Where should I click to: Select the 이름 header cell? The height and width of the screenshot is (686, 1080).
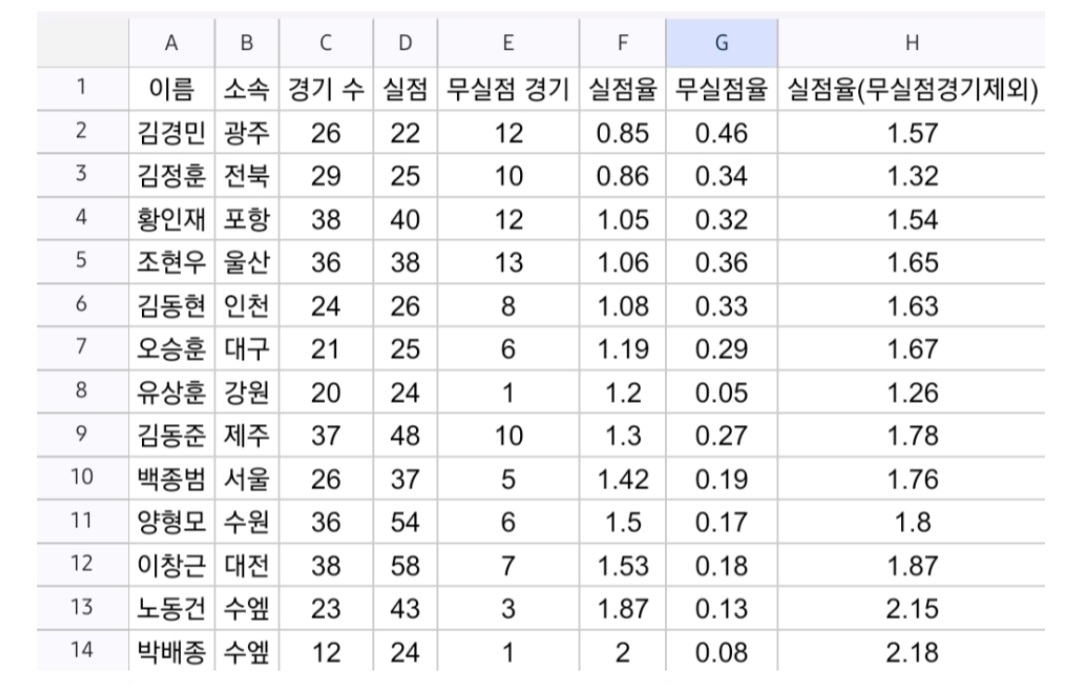click(x=171, y=90)
